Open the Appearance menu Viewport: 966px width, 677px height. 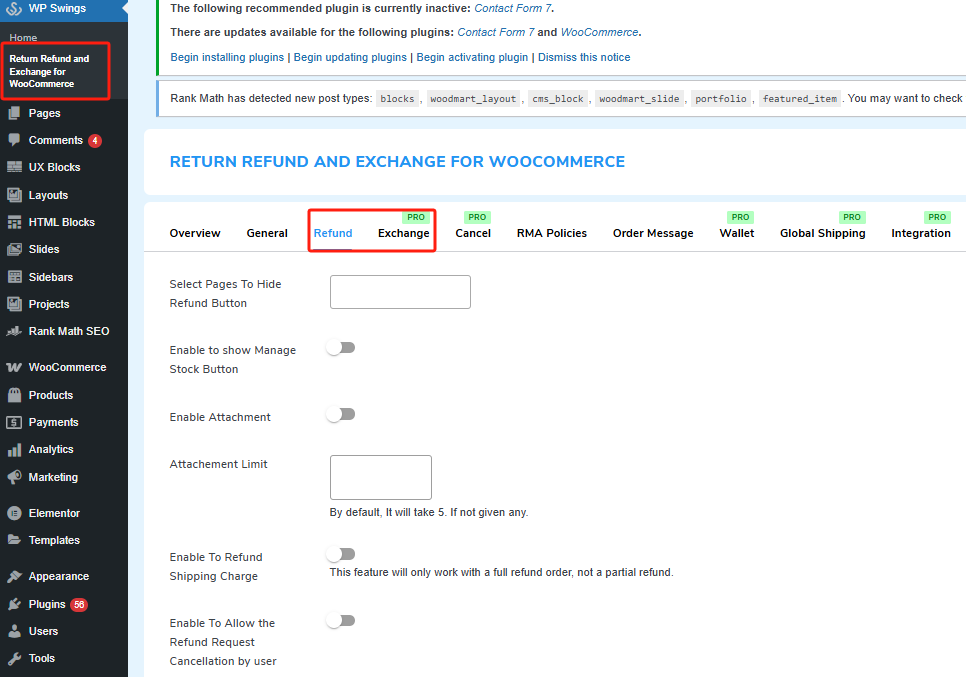tap(62, 576)
